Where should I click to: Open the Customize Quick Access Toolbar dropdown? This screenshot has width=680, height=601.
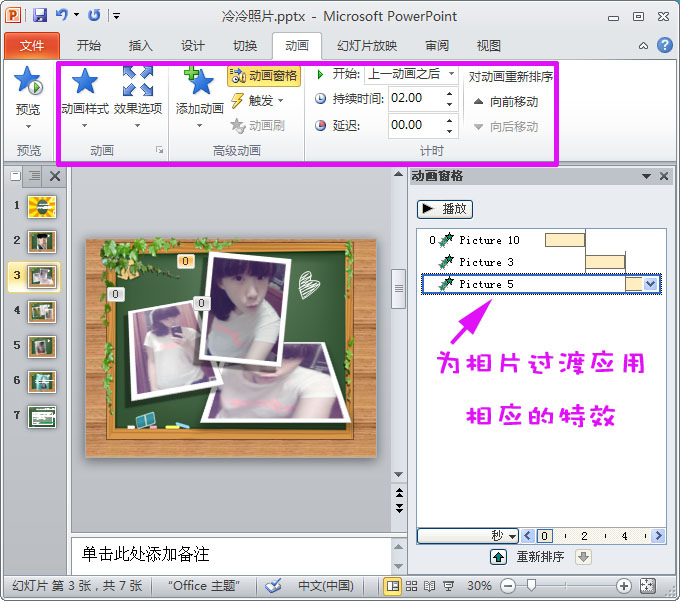(116, 16)
